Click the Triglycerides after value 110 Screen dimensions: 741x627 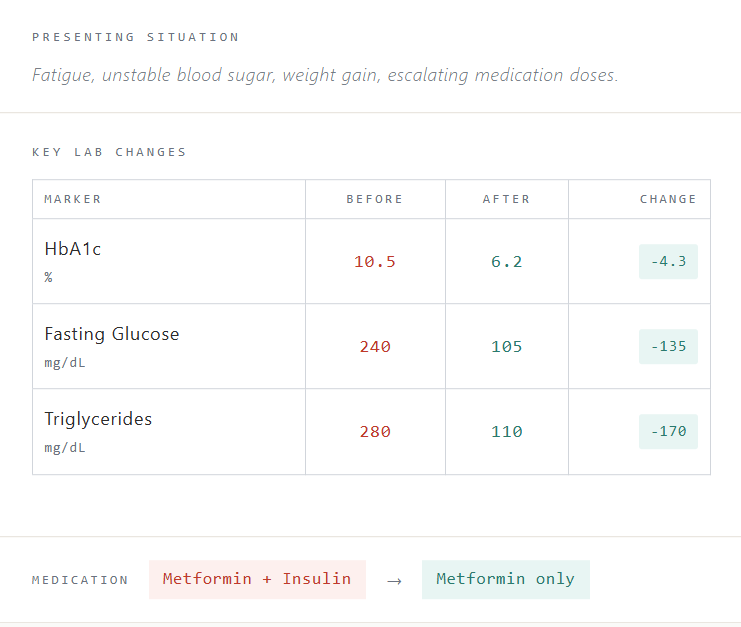tap(507, 432)
